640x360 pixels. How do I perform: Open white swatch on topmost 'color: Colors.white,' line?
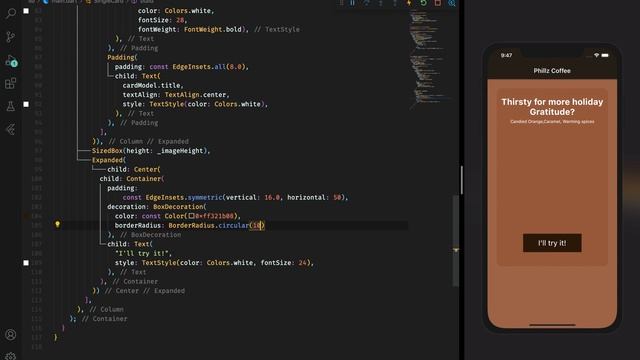pos(26,11)
